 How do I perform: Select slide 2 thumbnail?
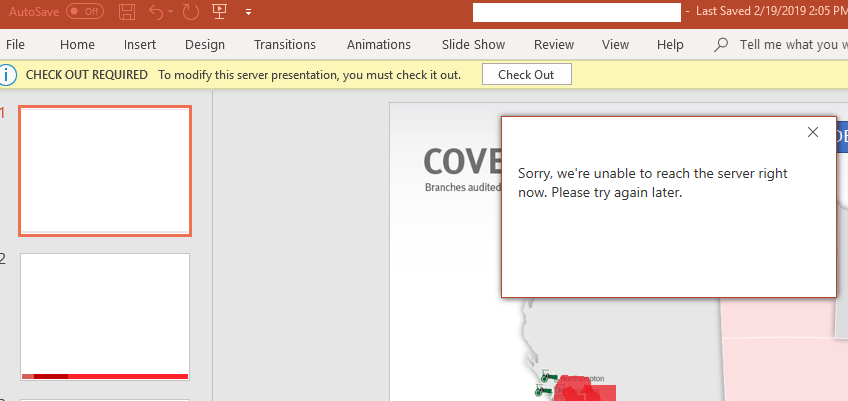tap(105, 317)
